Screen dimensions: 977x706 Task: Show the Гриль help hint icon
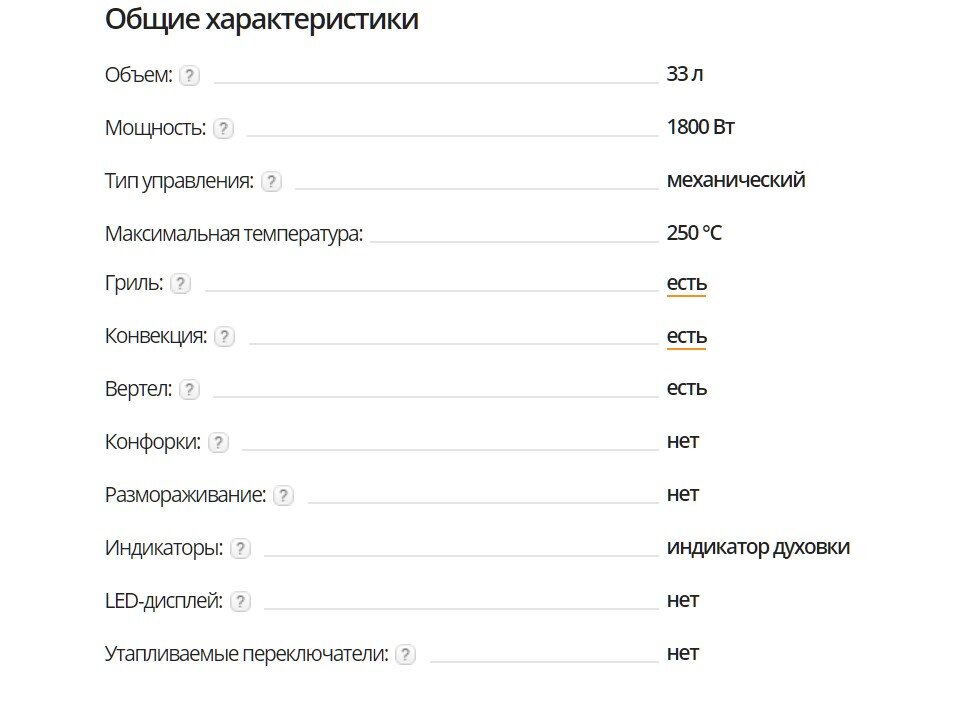[x=180, y=284]
